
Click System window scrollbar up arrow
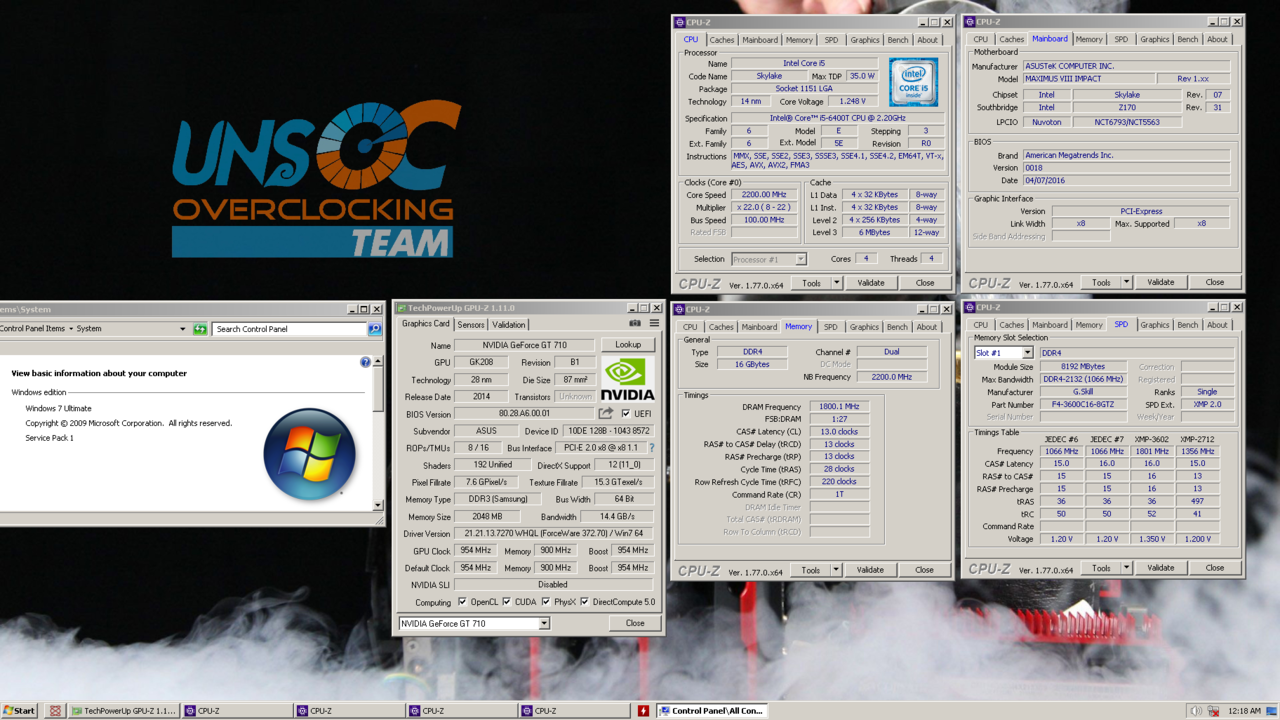(378, 362)
